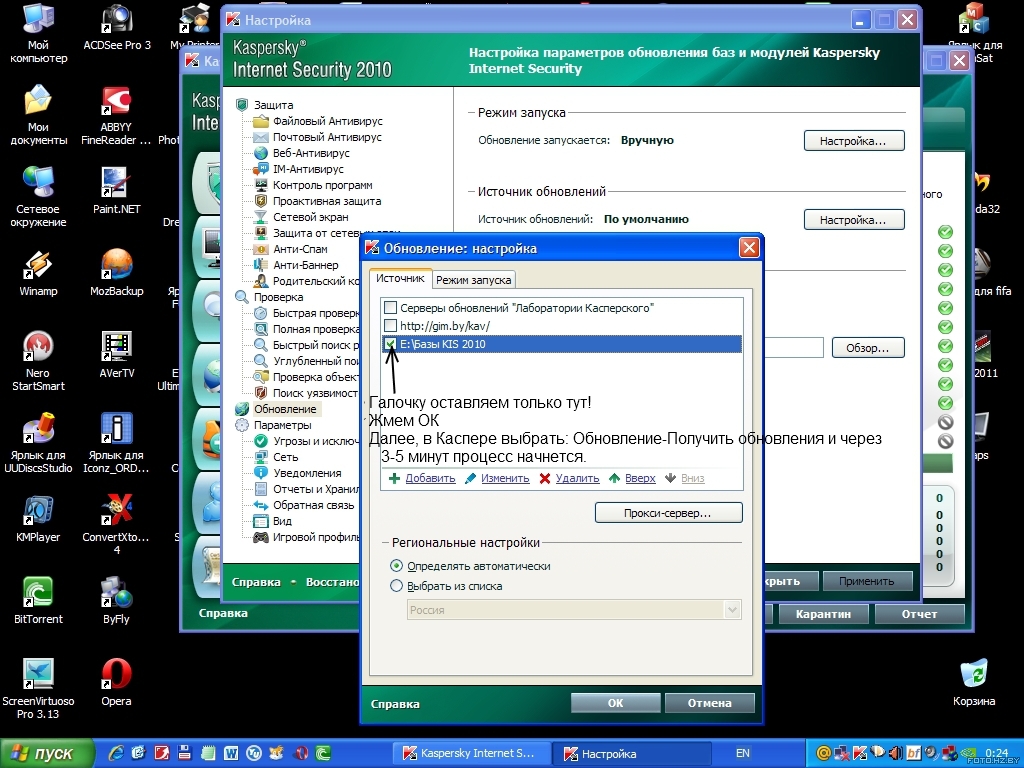
Task: Select IM-Antivirus chat icon
Action: click(x=261, y=169)
